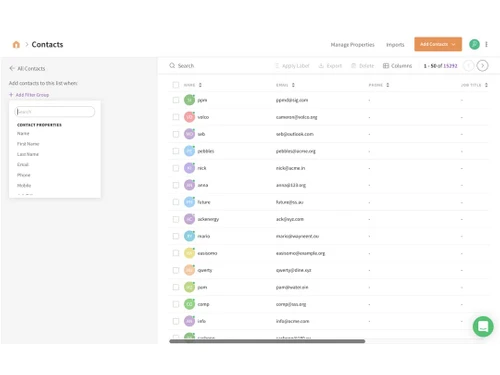Open avatar of contact easisomo

click(189, 253)
